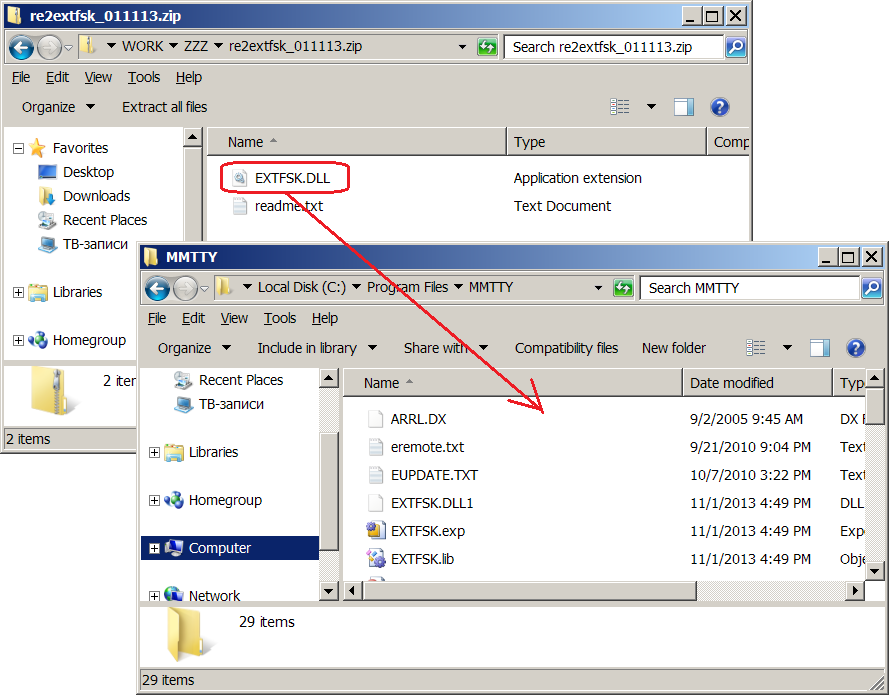
Task: Select the EXTFSK.exp file icon
Action: 375,531
